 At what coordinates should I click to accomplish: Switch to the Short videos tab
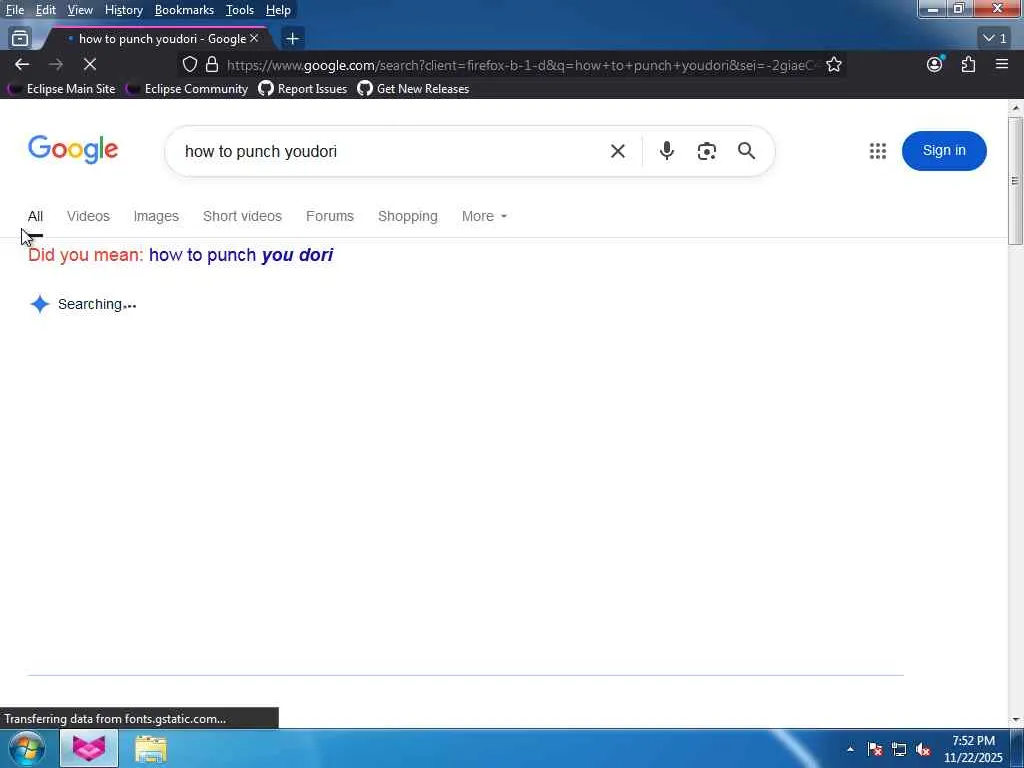click(x=242, y=216)
